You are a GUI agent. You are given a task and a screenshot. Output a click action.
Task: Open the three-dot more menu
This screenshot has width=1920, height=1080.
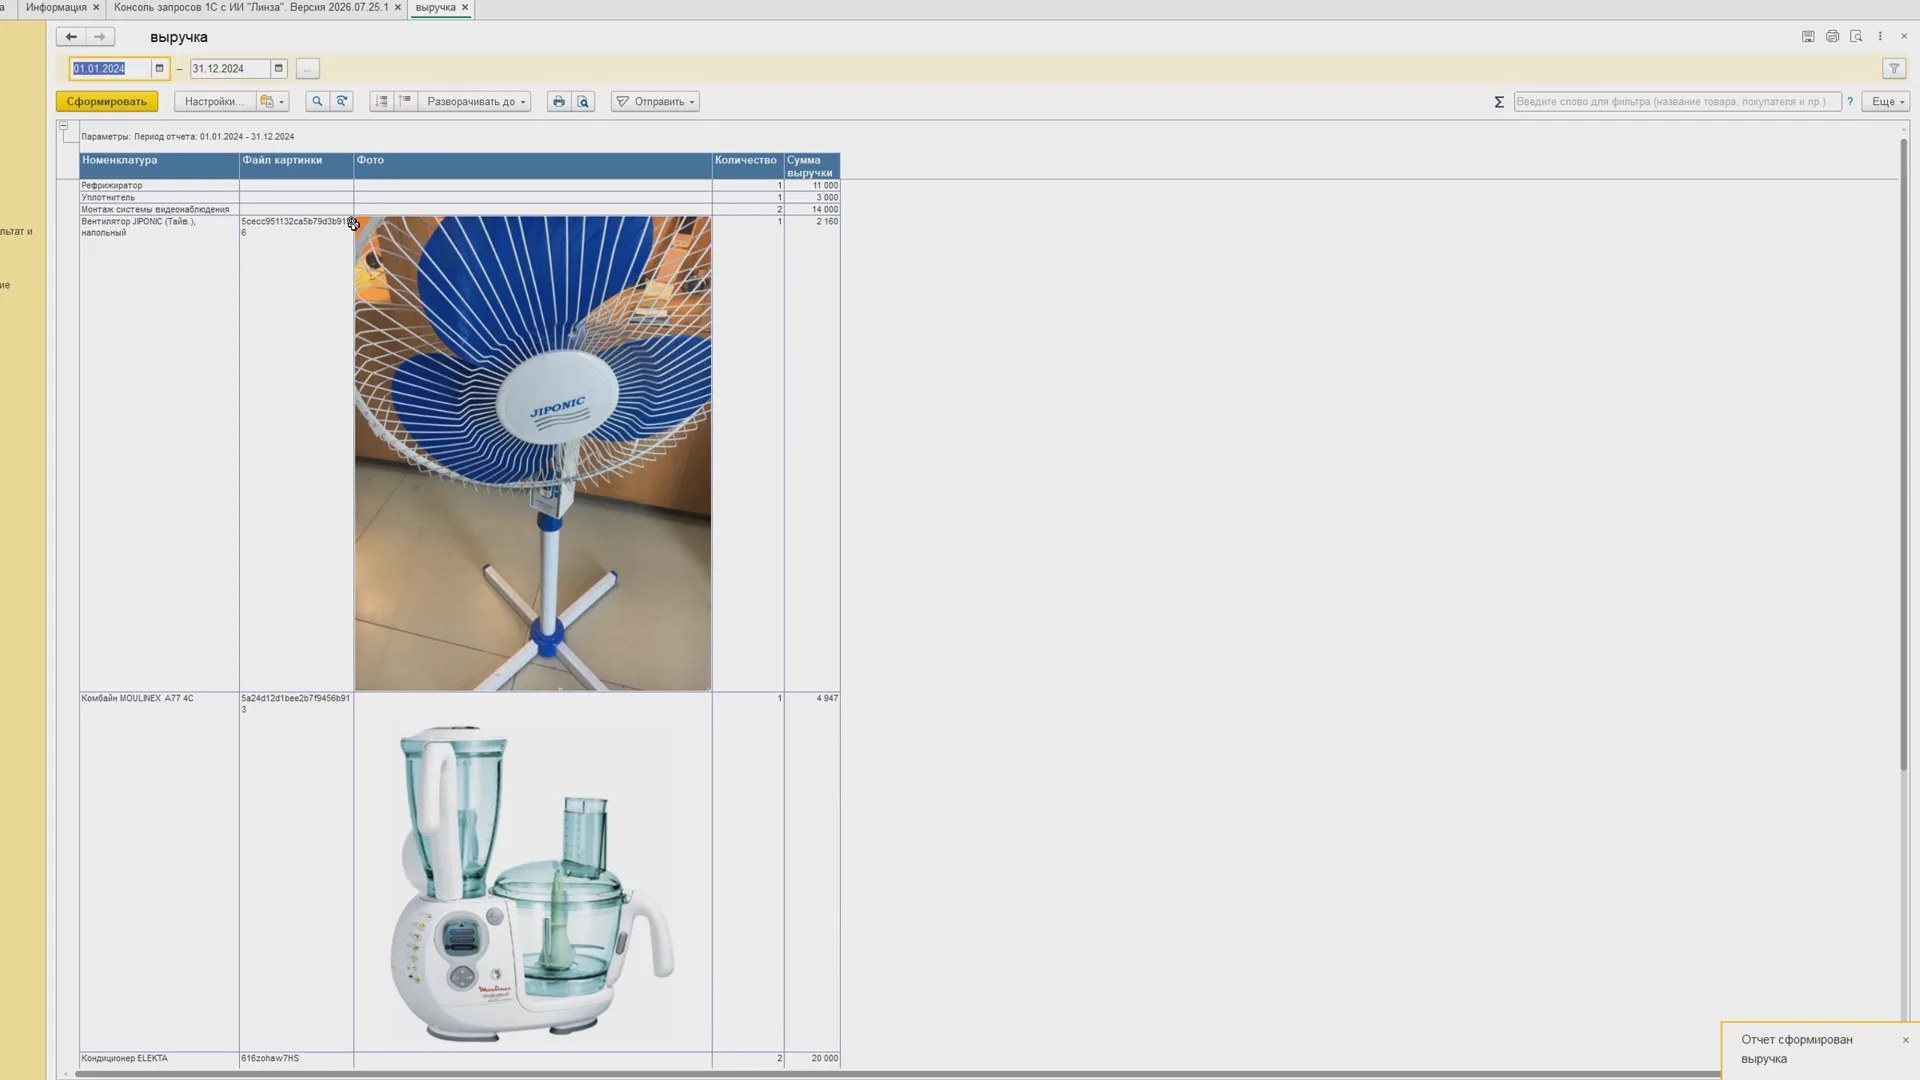1880,37
